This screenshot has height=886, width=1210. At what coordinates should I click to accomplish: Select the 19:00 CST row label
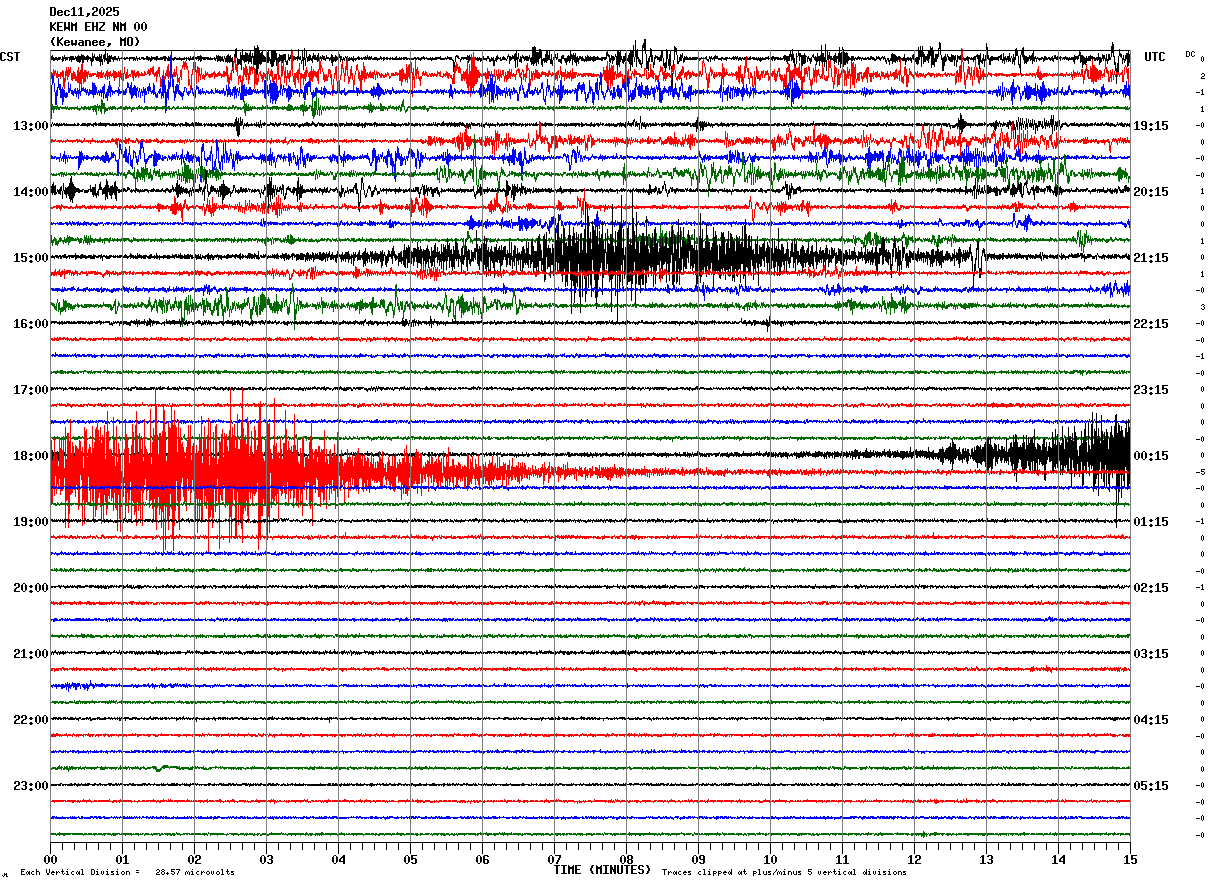tap(31, 522)
